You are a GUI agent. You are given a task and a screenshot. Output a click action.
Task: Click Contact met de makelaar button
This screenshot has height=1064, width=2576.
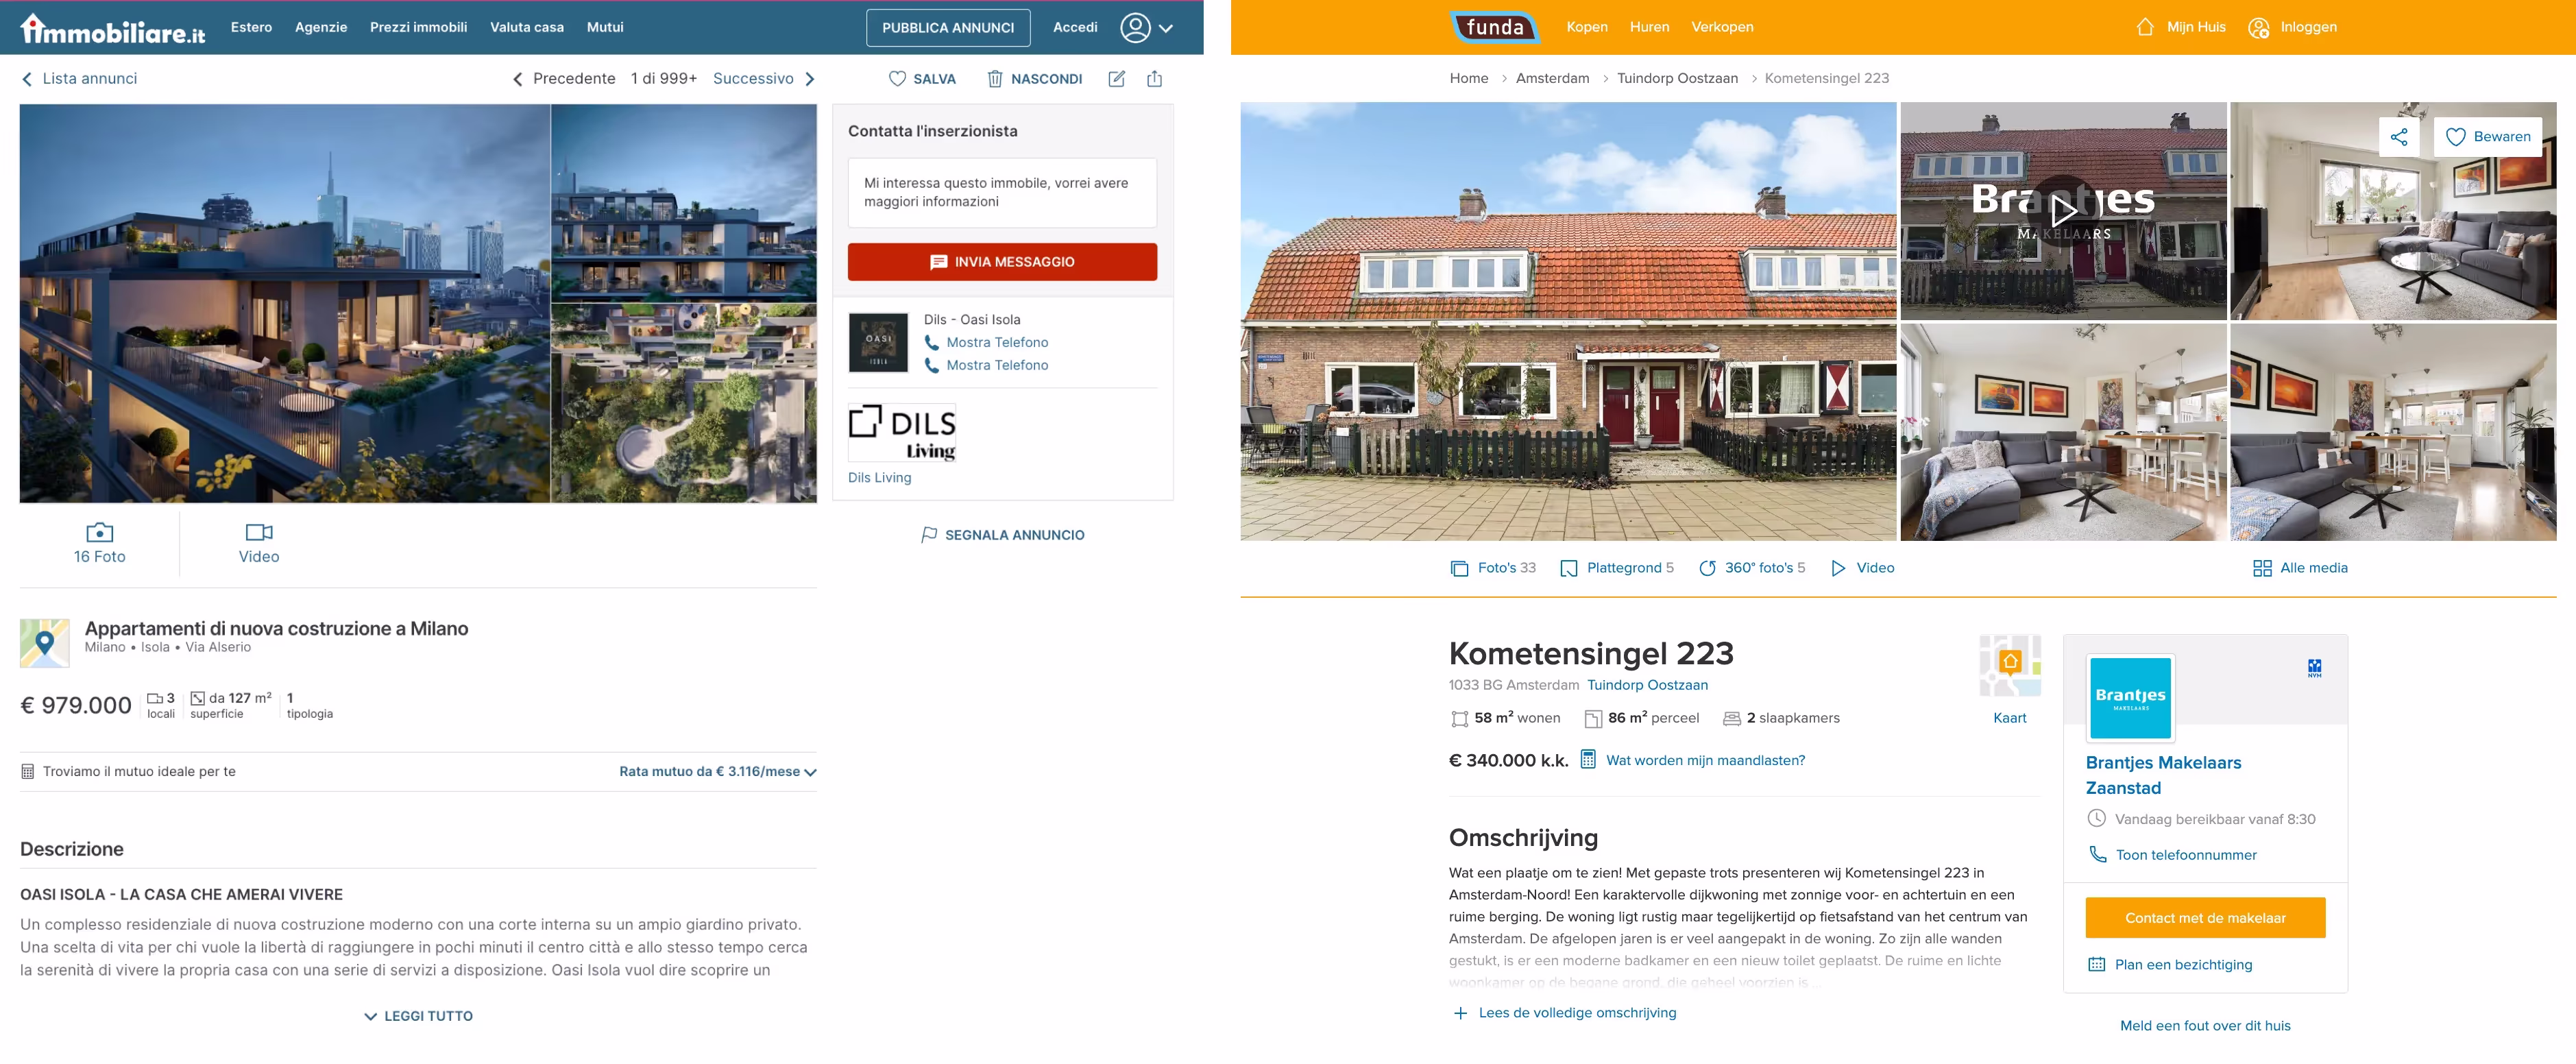tap(2205, 918)
